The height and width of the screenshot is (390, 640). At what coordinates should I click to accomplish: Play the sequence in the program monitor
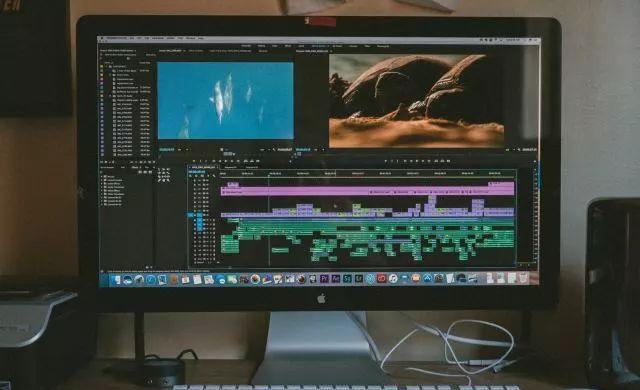tap(417, 161)
